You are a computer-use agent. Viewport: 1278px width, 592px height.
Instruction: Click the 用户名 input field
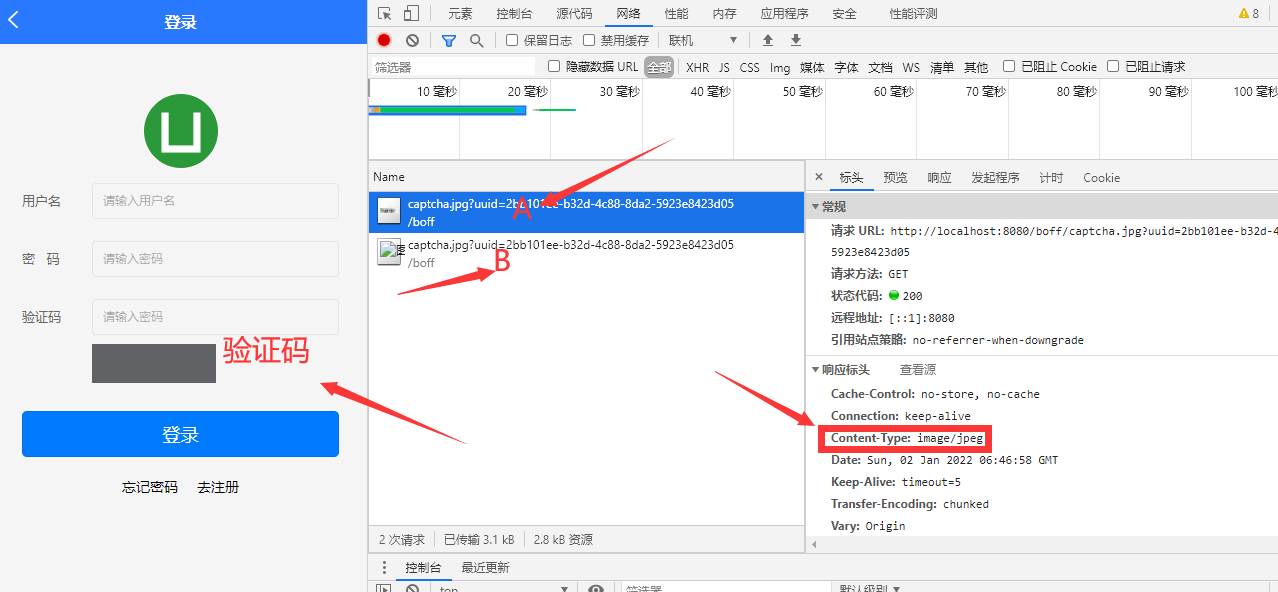[x=215, y=200]
